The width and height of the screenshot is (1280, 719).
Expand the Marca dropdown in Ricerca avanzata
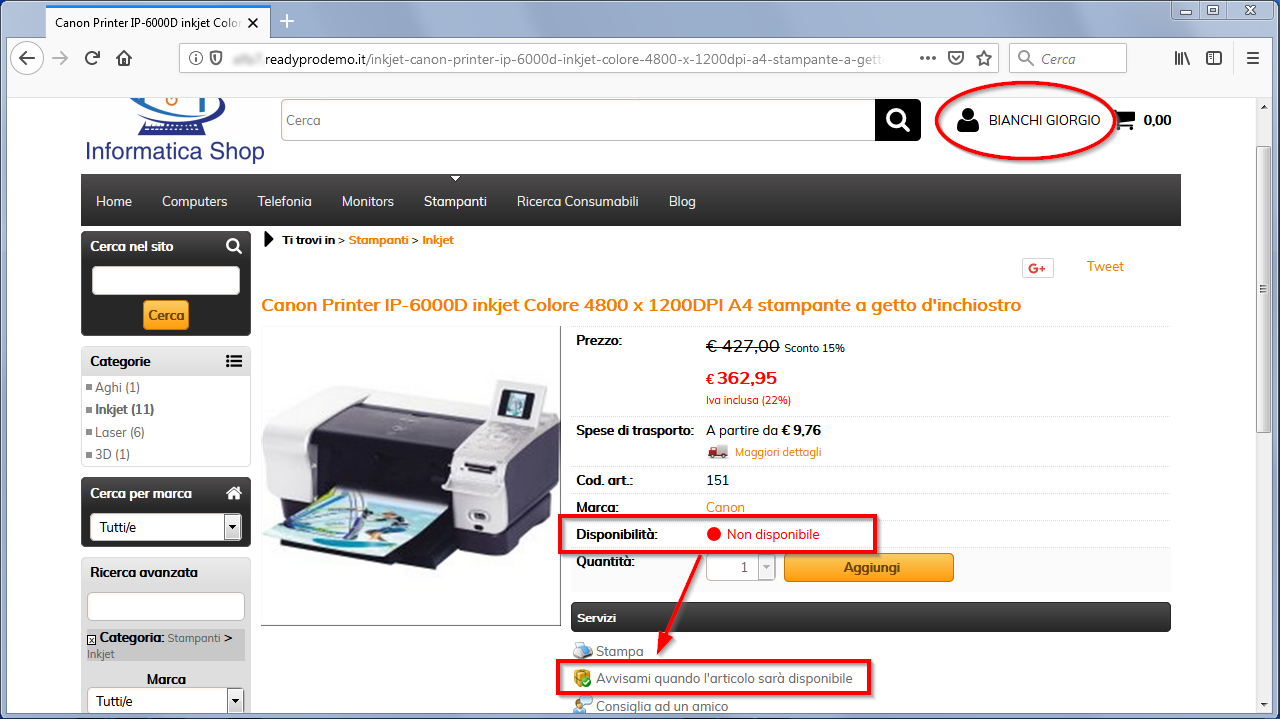236,701
